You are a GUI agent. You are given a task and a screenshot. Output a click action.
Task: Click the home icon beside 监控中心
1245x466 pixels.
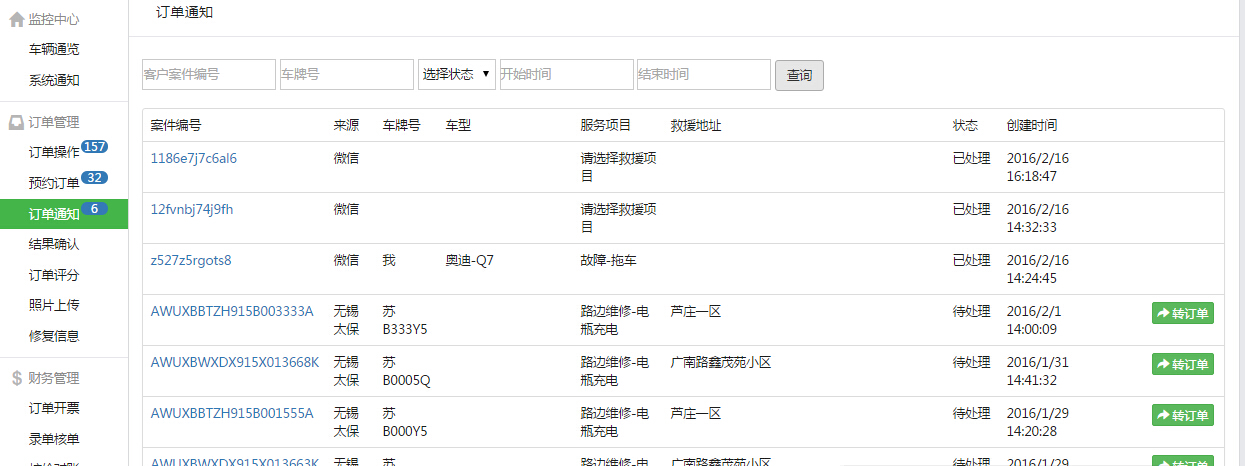click(16, 19)
